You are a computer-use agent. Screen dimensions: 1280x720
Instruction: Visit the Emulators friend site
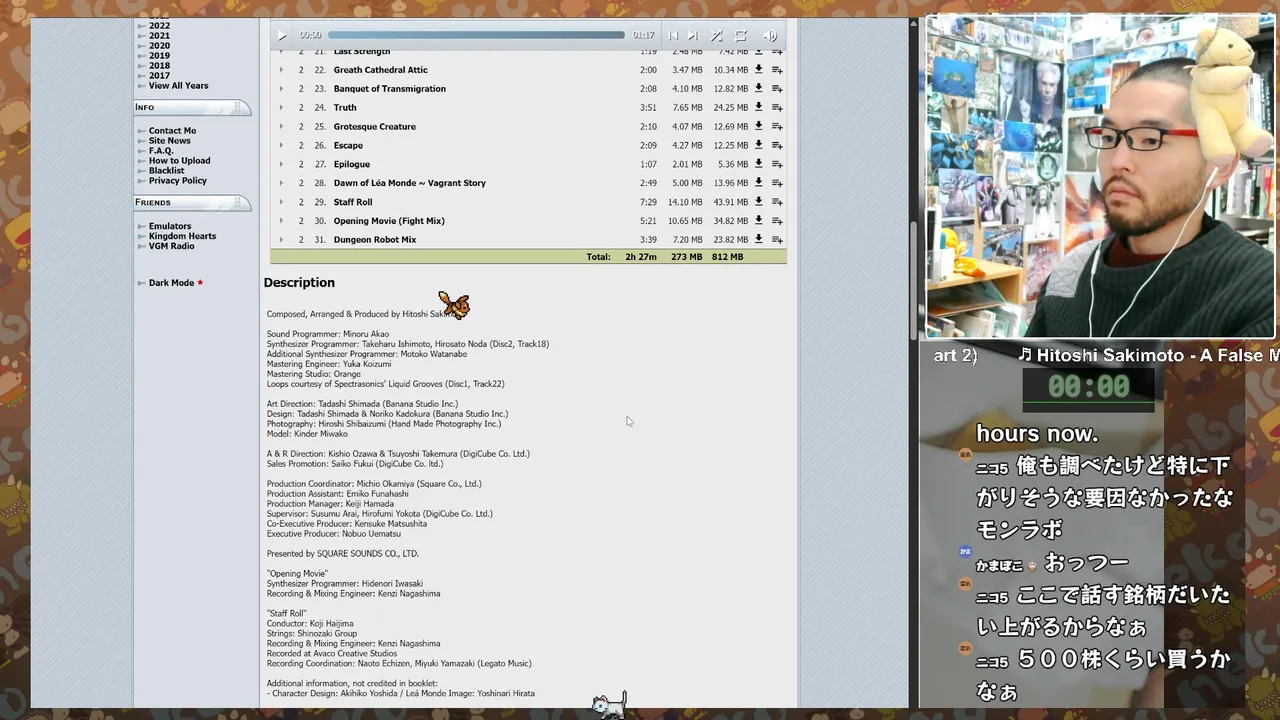point(170,226)
